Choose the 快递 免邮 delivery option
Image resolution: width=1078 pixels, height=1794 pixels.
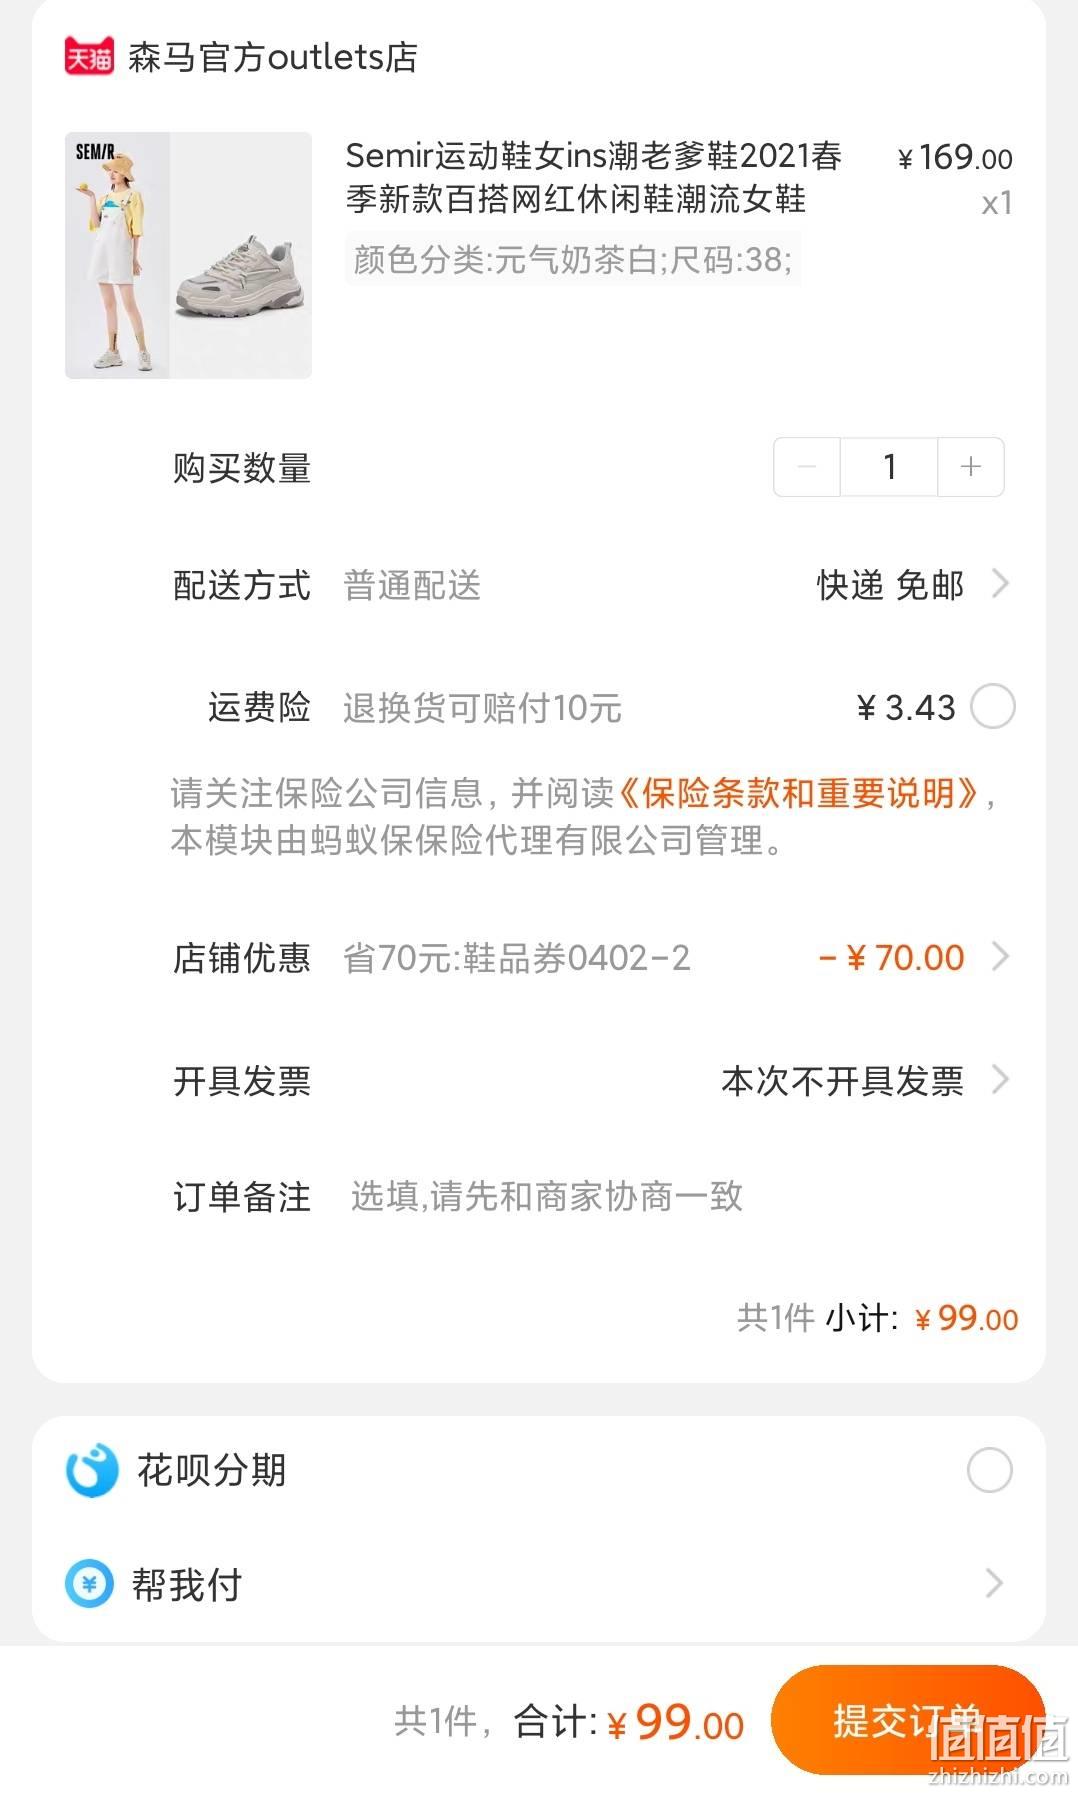[890, 585]
